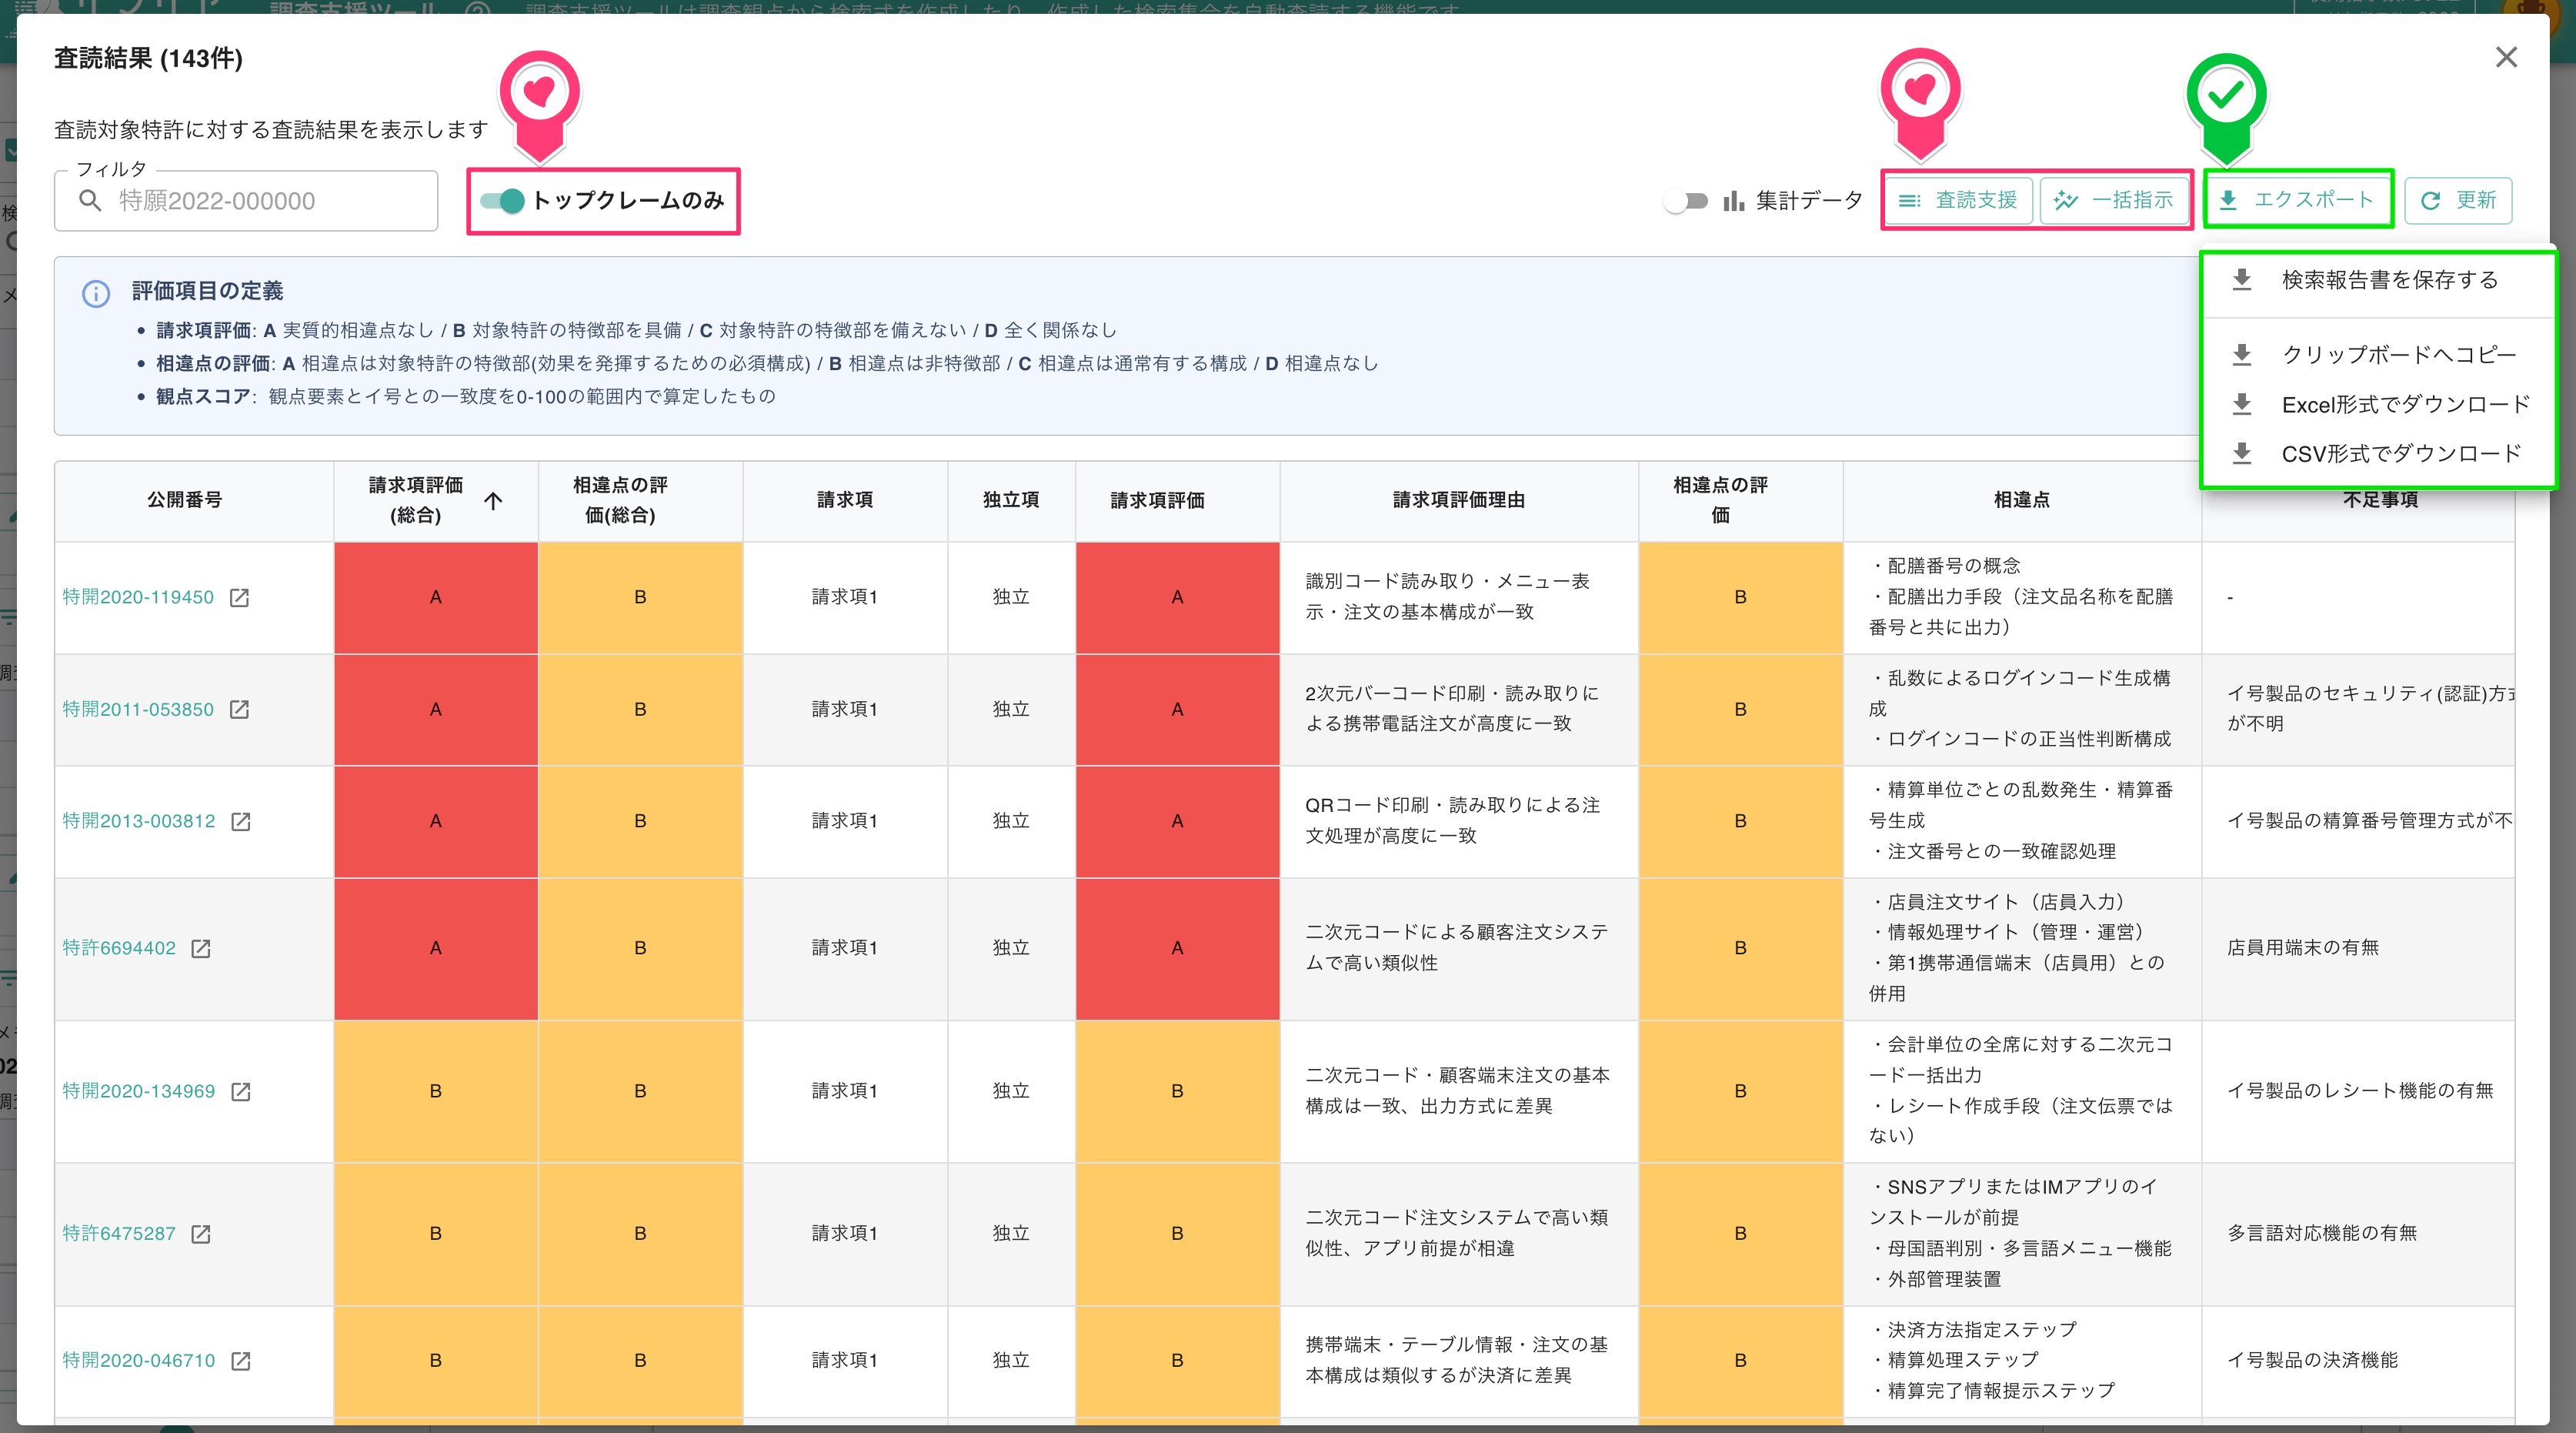Open external link icon for 特許6475287
This screenshot has width=2576, height=1433.
coord(201,1234)
